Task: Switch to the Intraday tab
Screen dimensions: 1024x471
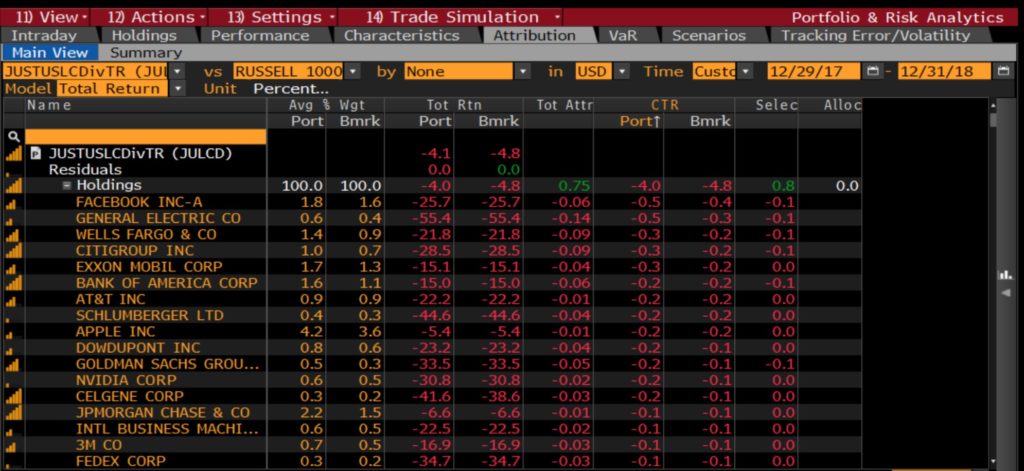Action: pos(44,36)
